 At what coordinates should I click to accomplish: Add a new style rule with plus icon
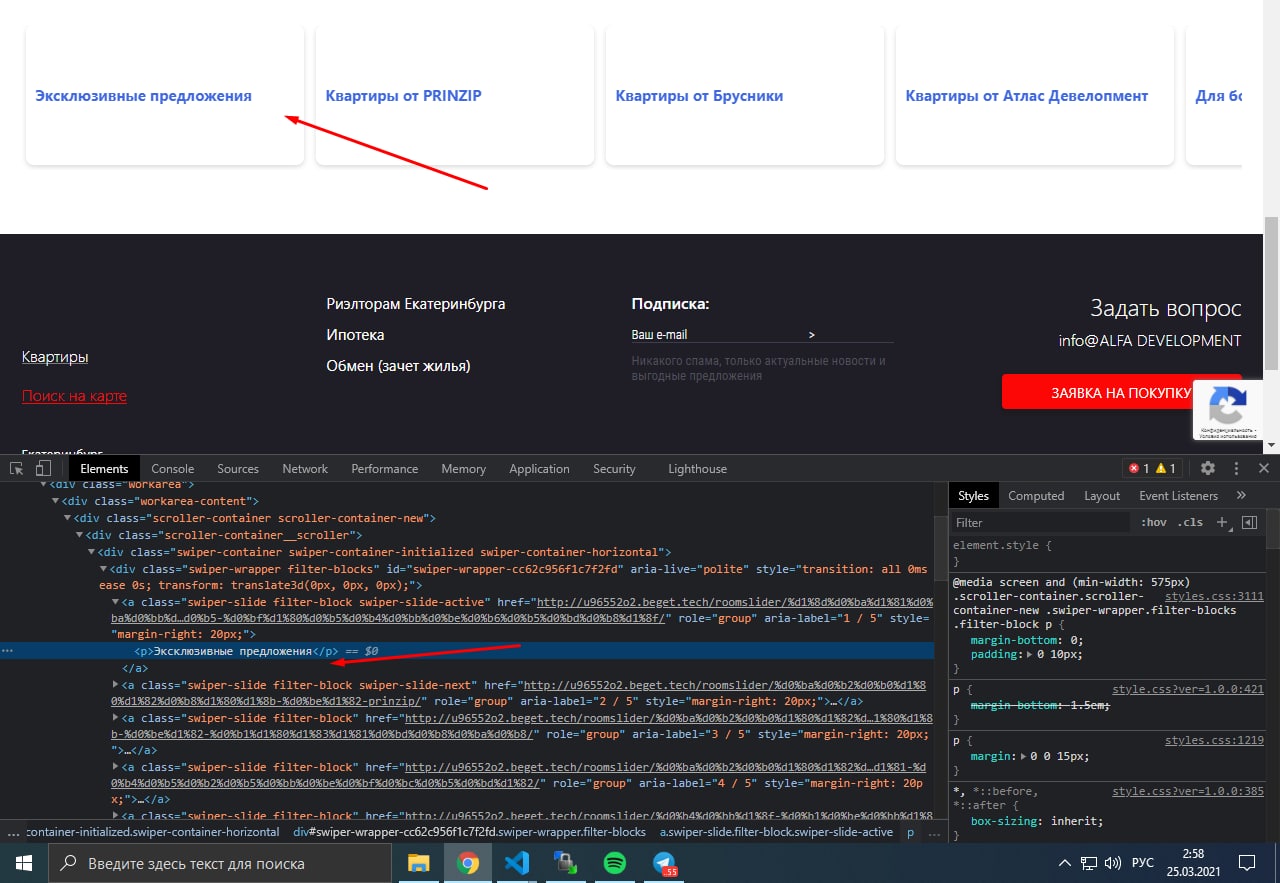pos(1221,522)
